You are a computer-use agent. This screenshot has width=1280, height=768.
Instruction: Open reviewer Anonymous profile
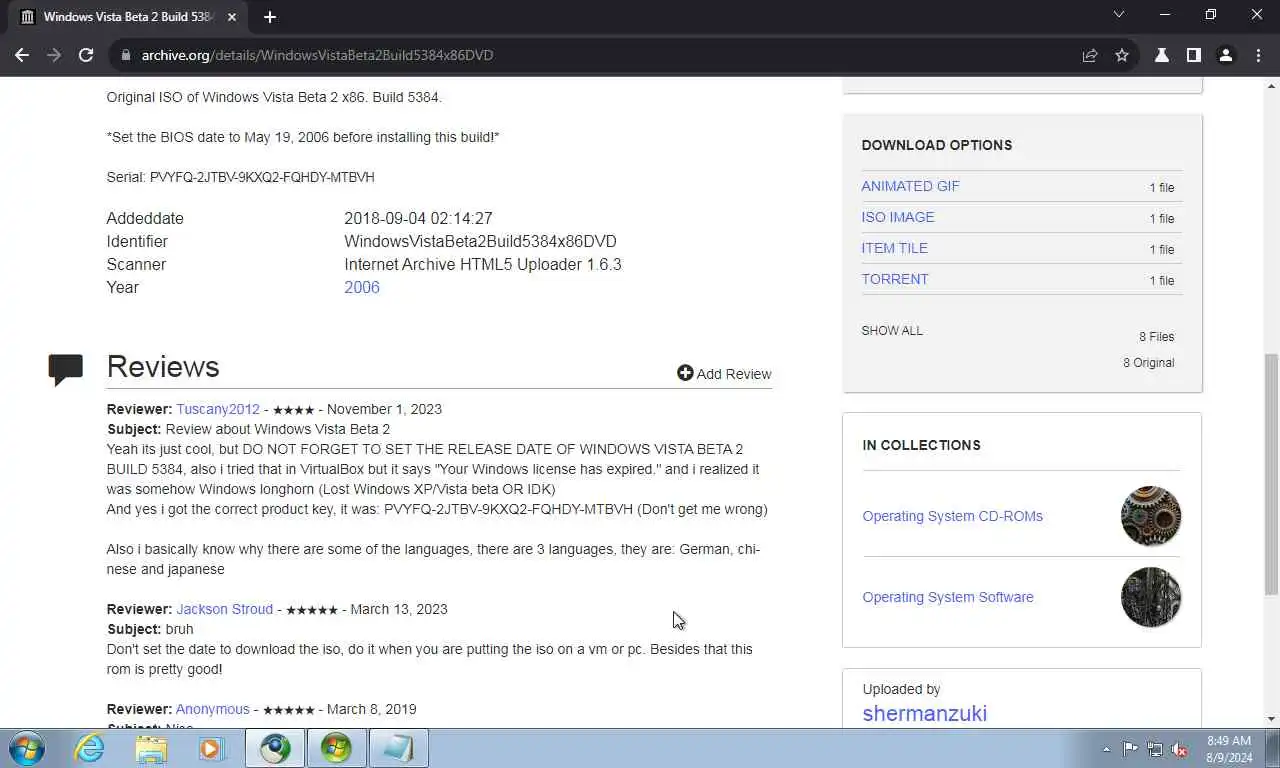213,709
